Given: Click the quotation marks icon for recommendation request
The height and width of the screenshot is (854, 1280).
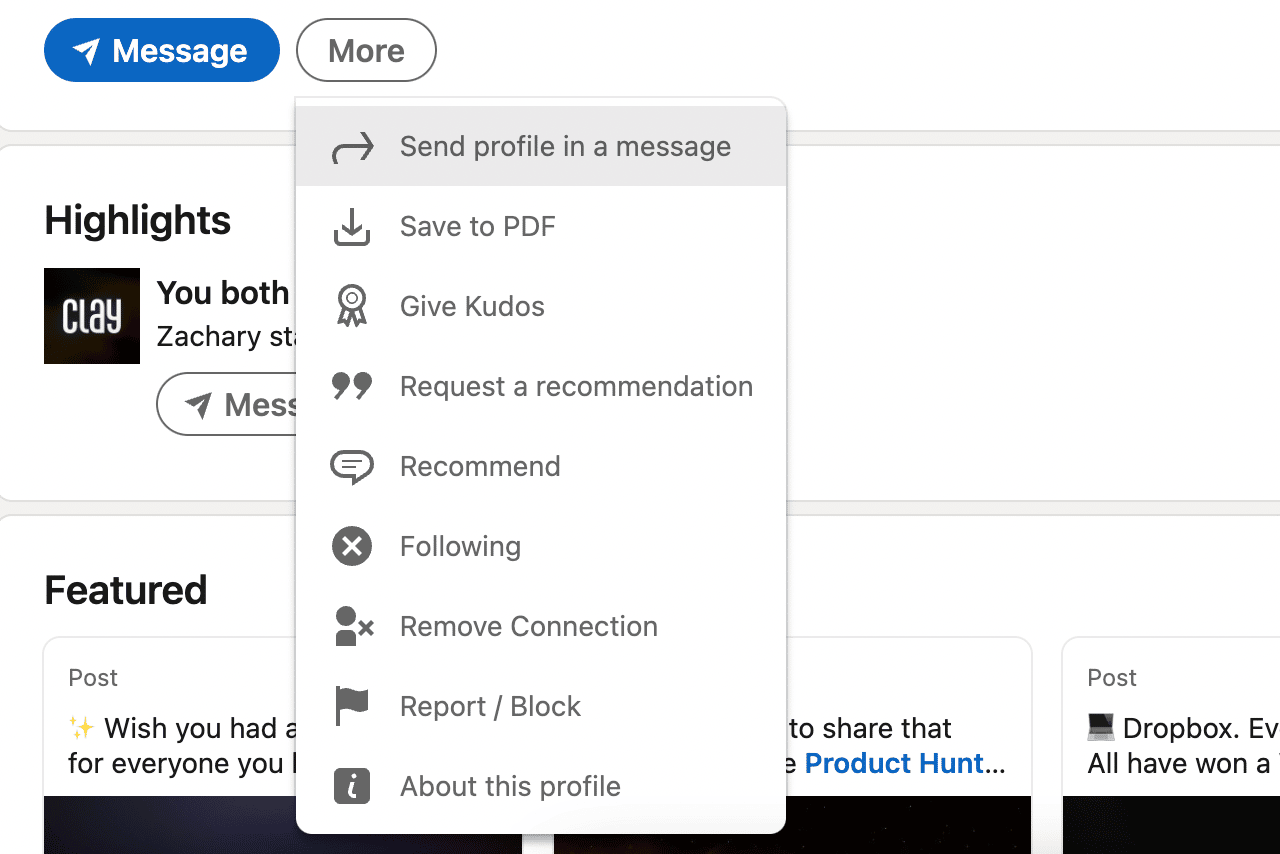Looking at the screenshot, I should (352, 386).
